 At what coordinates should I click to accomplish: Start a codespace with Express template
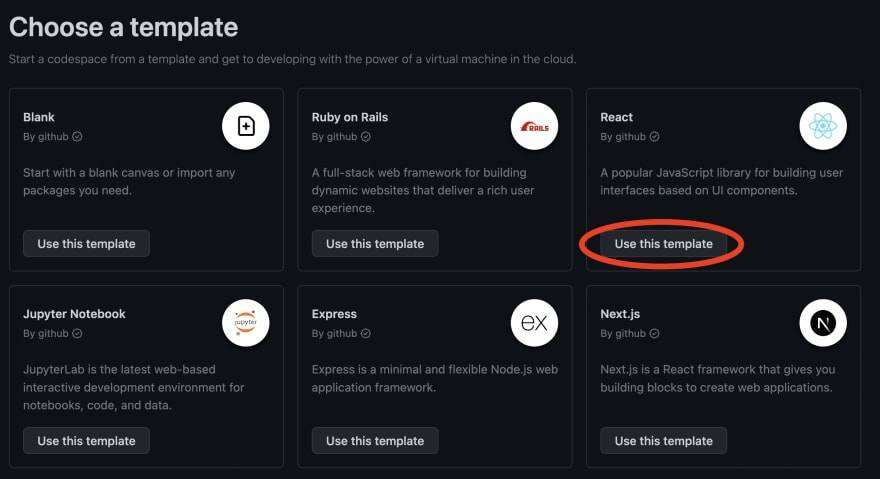pos(375,441)
